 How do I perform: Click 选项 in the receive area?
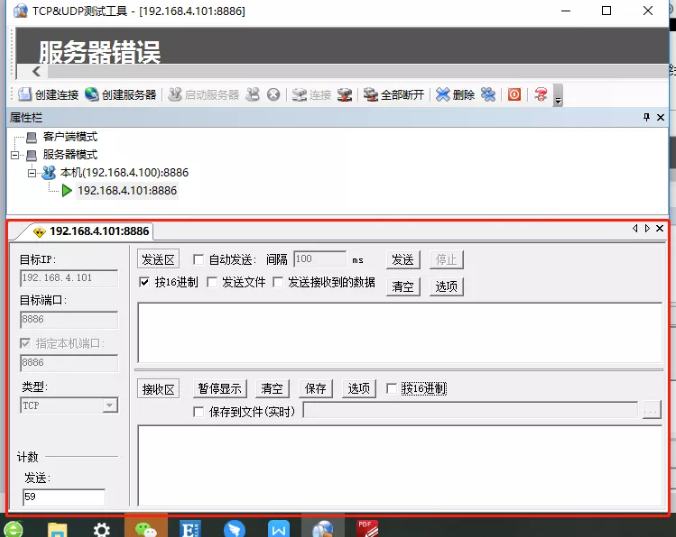(359, 389)
